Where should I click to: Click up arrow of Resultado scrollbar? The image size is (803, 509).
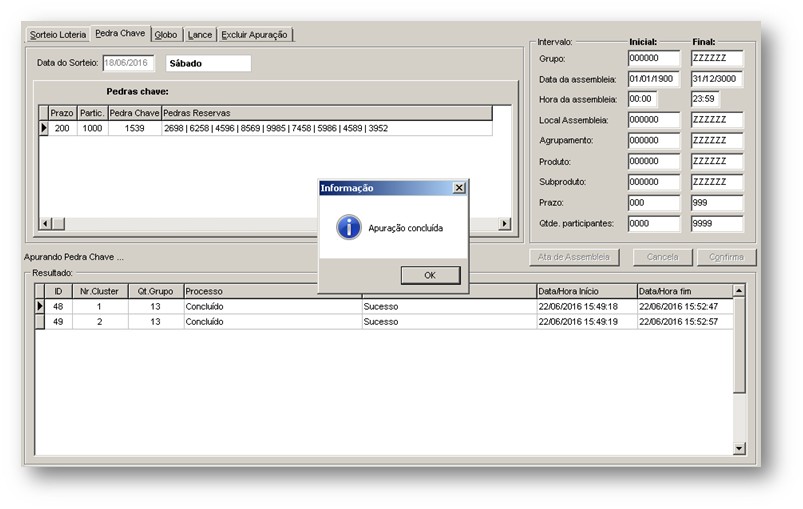pos(739,291)
